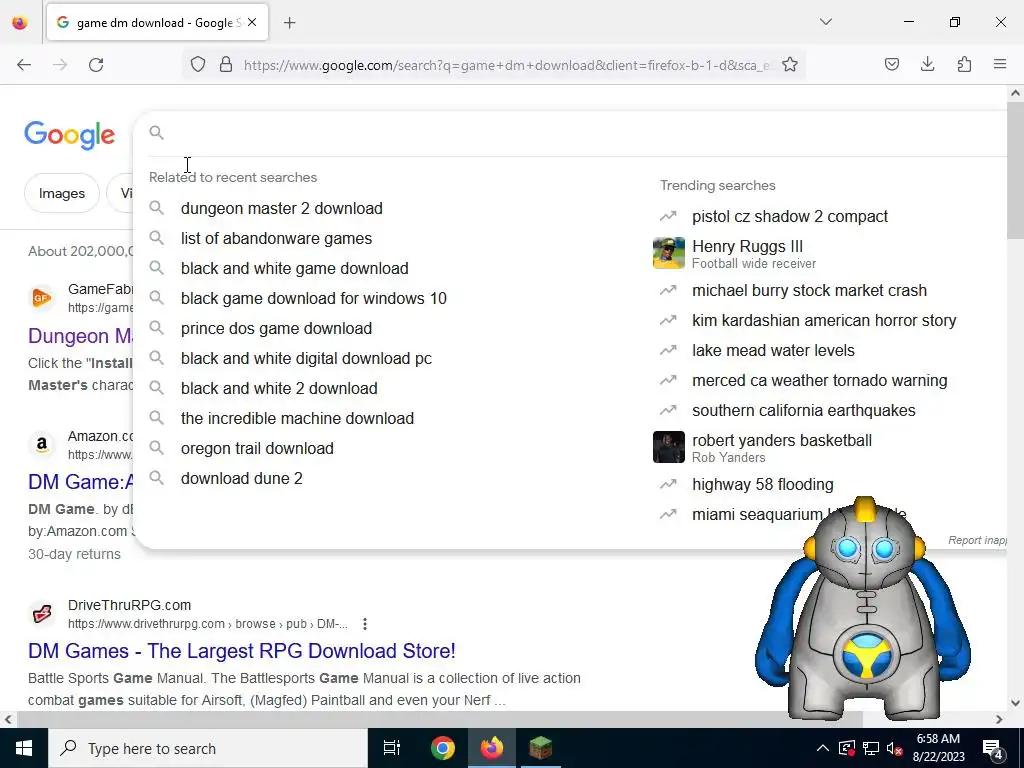
Task: Pick 'black and white digital download pc'
Action: pyautogui.click(x=306, y=359)
